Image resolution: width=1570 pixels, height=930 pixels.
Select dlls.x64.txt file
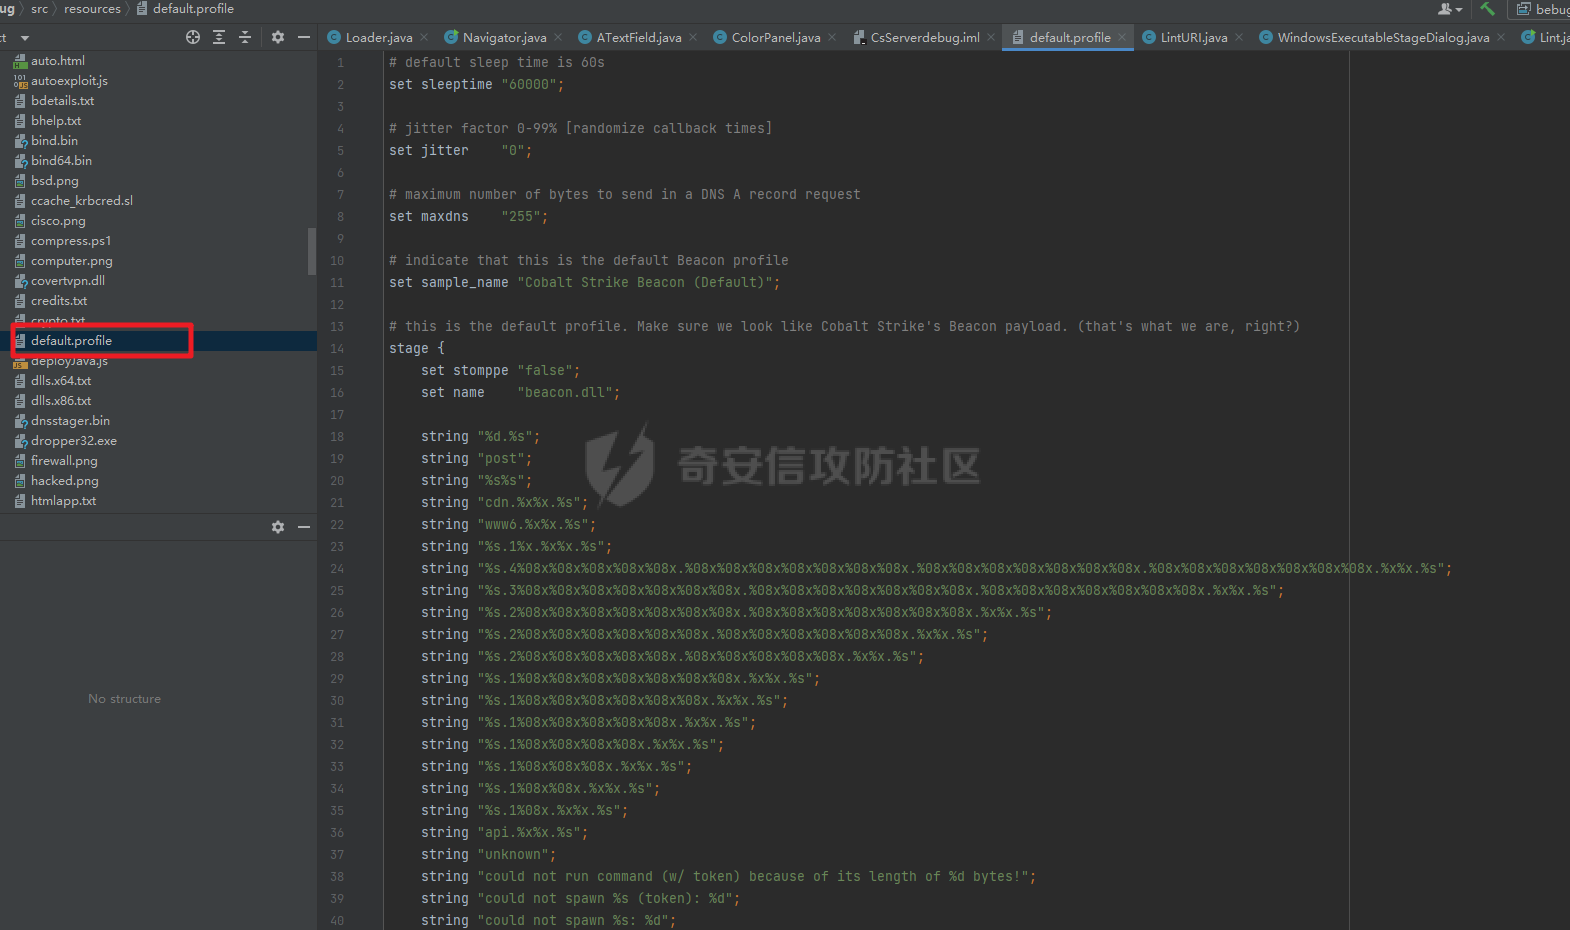point(61,381)
